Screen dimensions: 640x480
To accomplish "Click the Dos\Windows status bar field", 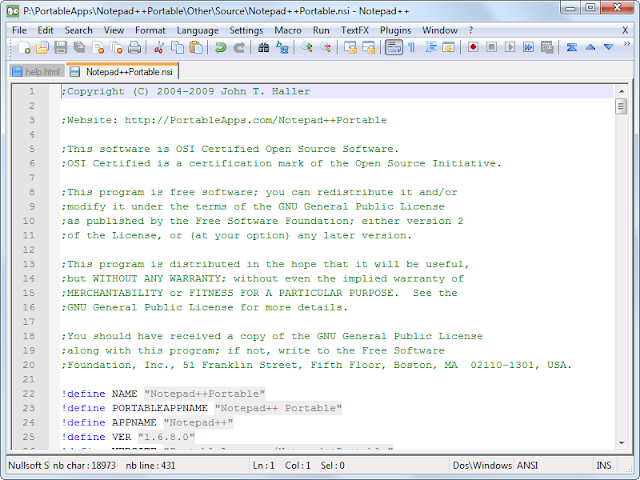I will tap(482, 465).
